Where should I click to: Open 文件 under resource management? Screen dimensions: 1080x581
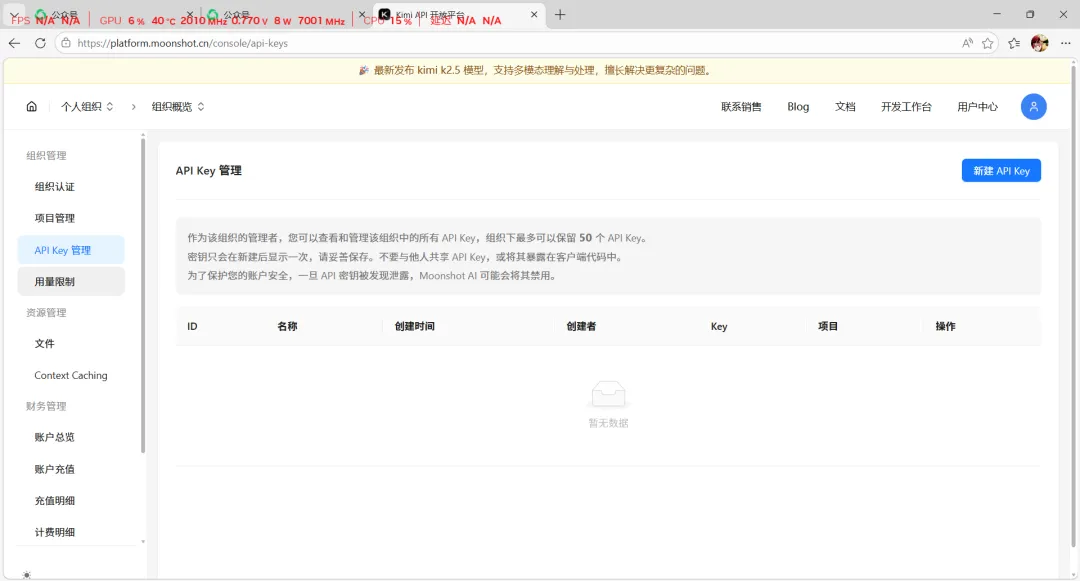(x=71, y=344)
